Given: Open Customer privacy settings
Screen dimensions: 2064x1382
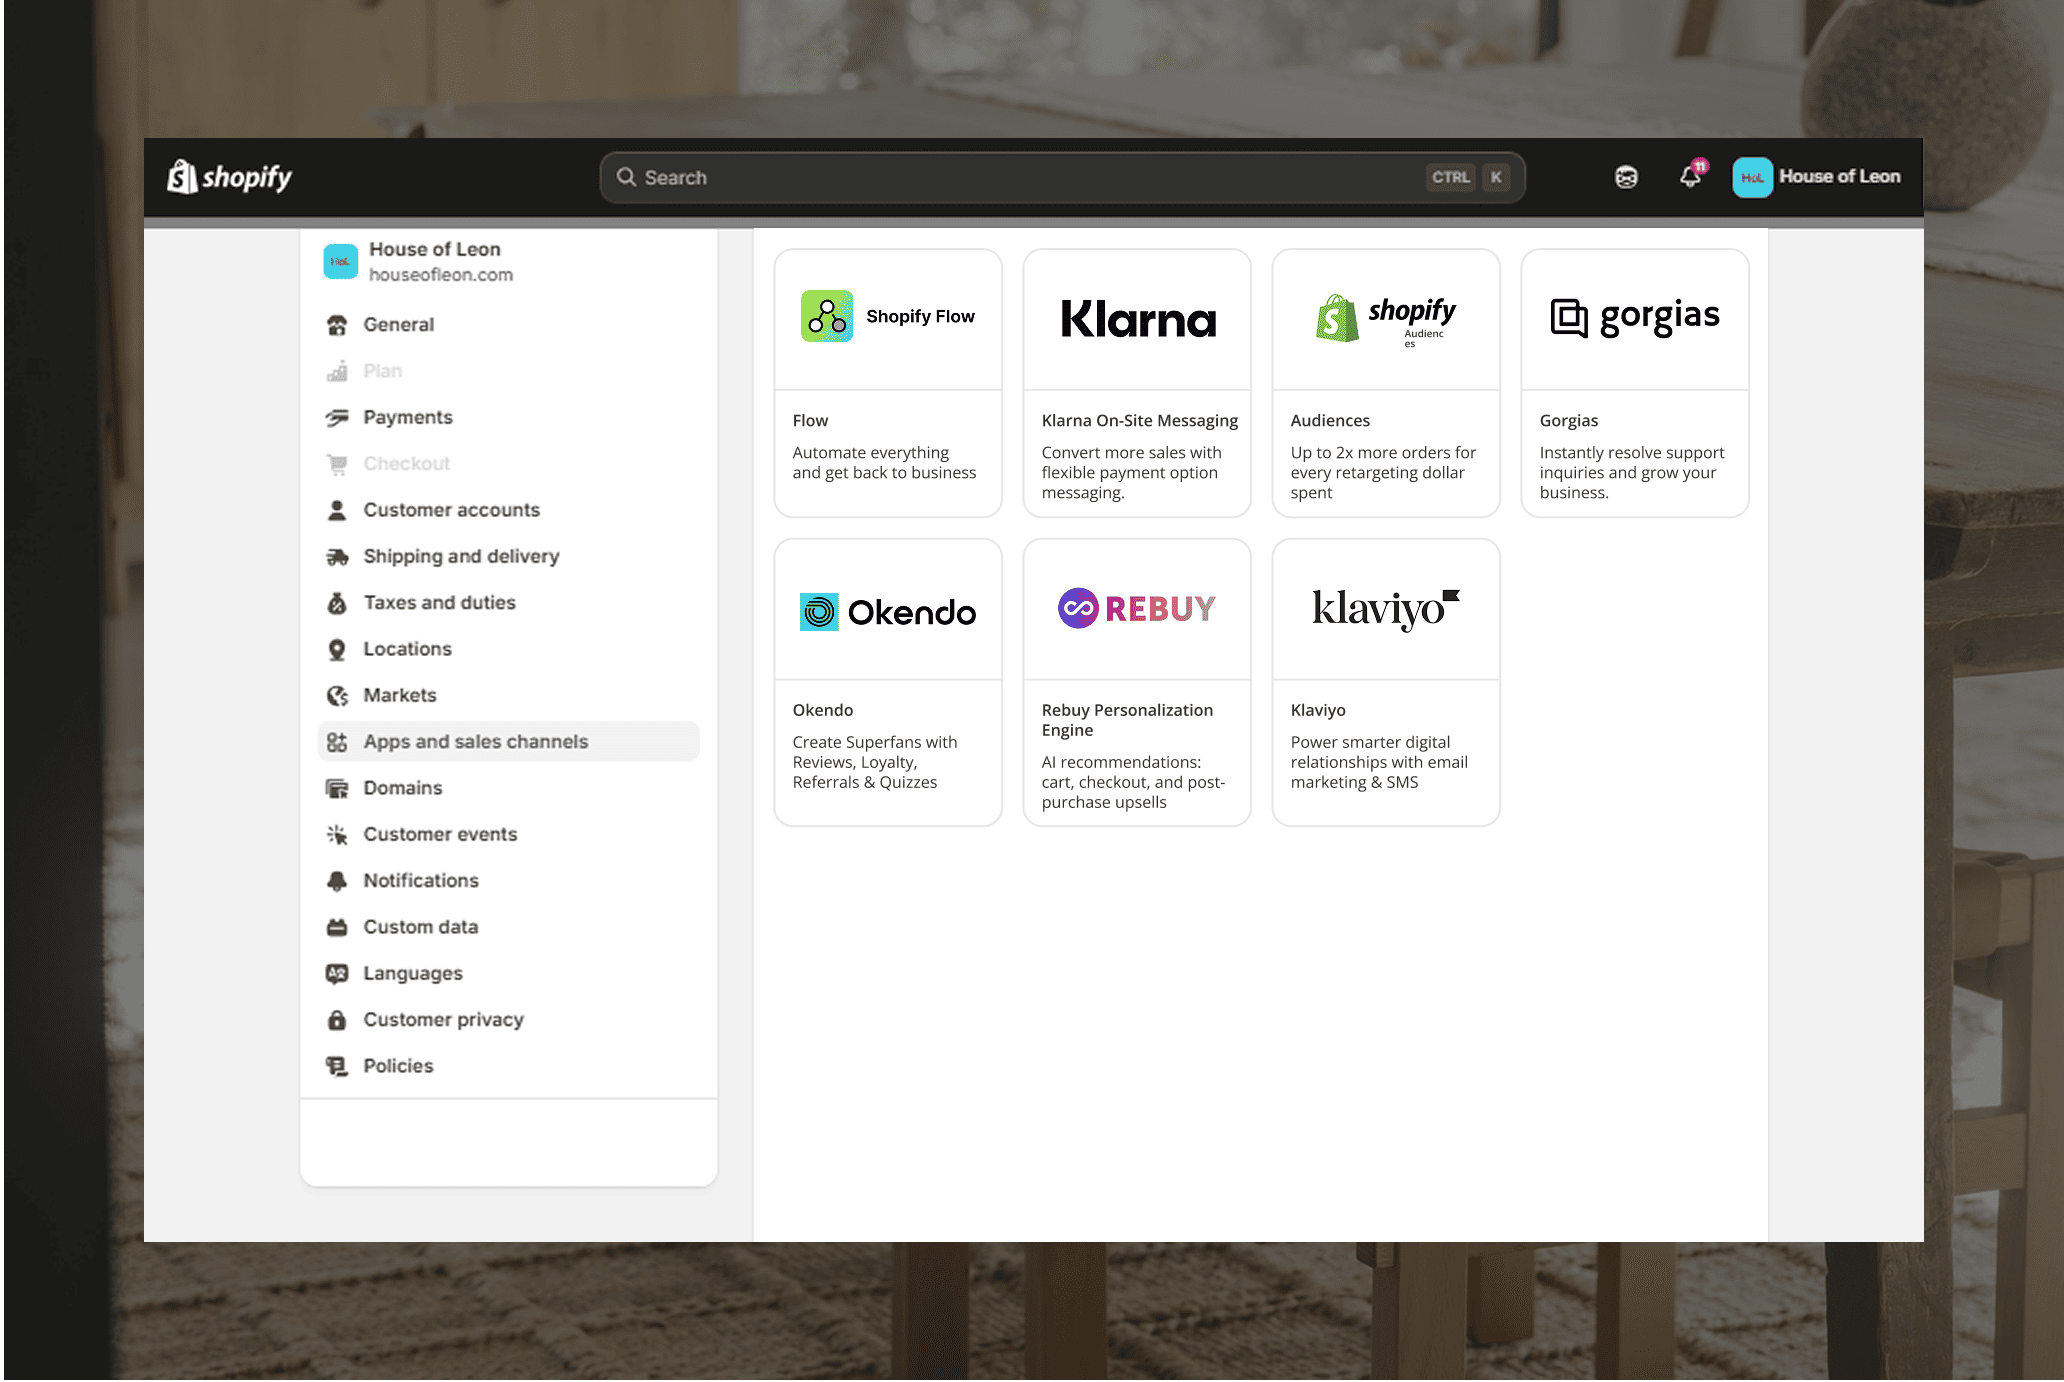Looking at the screenshot, I should (443, 1020).
